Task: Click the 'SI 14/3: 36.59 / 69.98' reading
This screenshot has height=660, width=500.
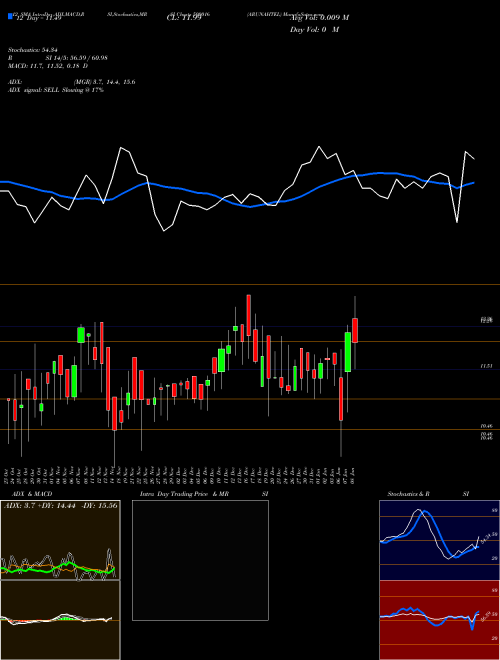Action: point(76,58)
